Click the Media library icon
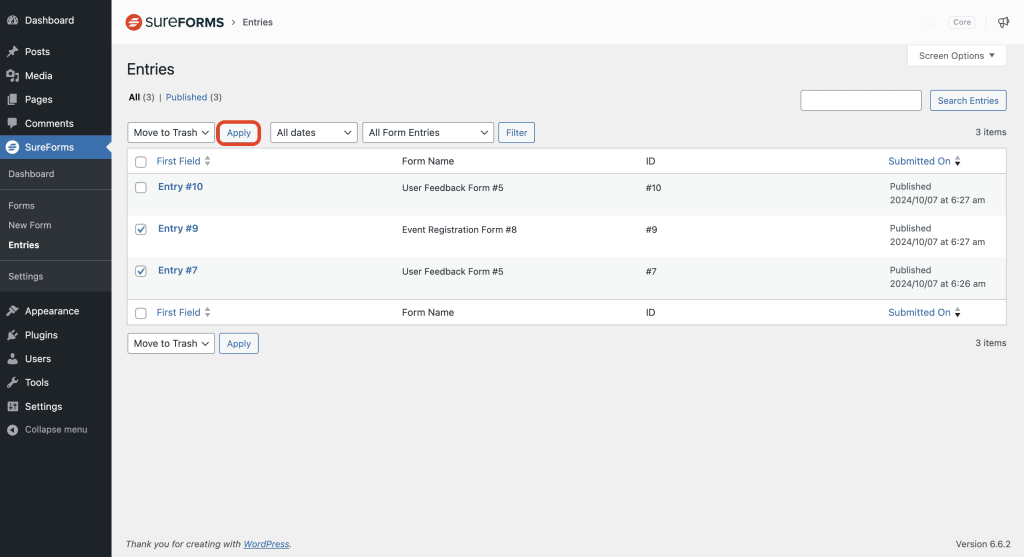 (12, 76)
